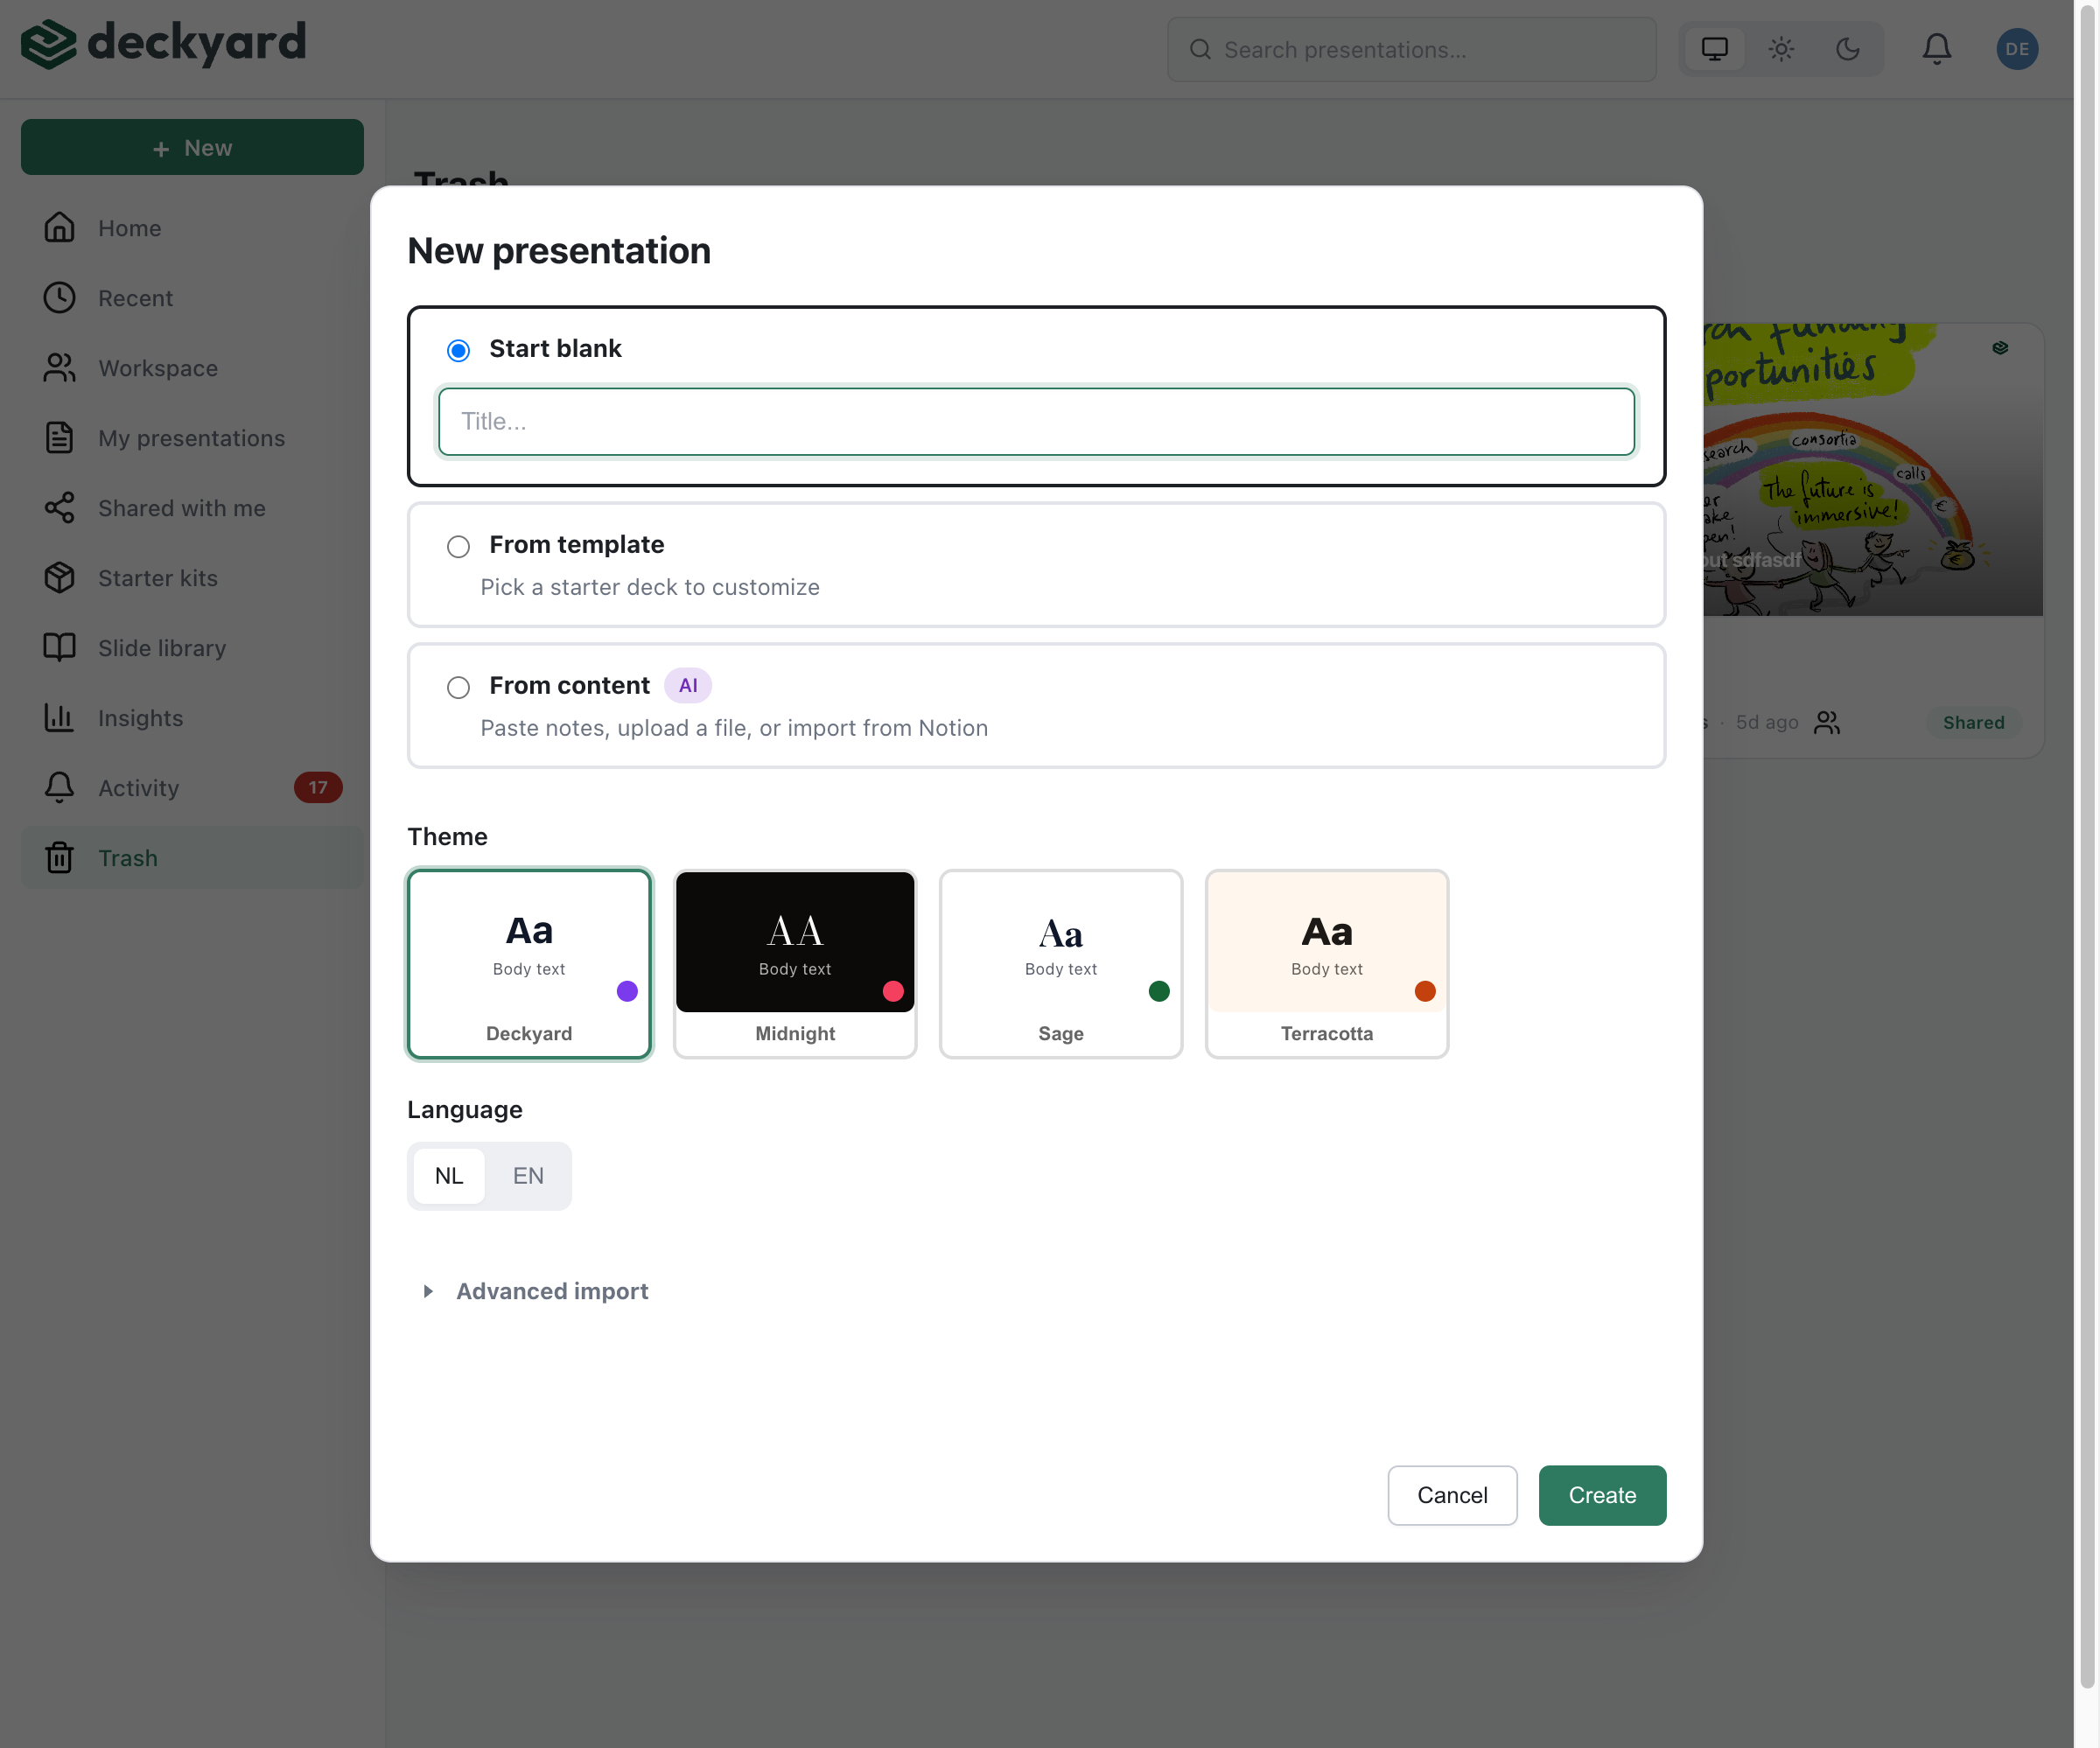Click 'Pick a starter deck to customize' text

pyautogui.click(x=650, y=587)
